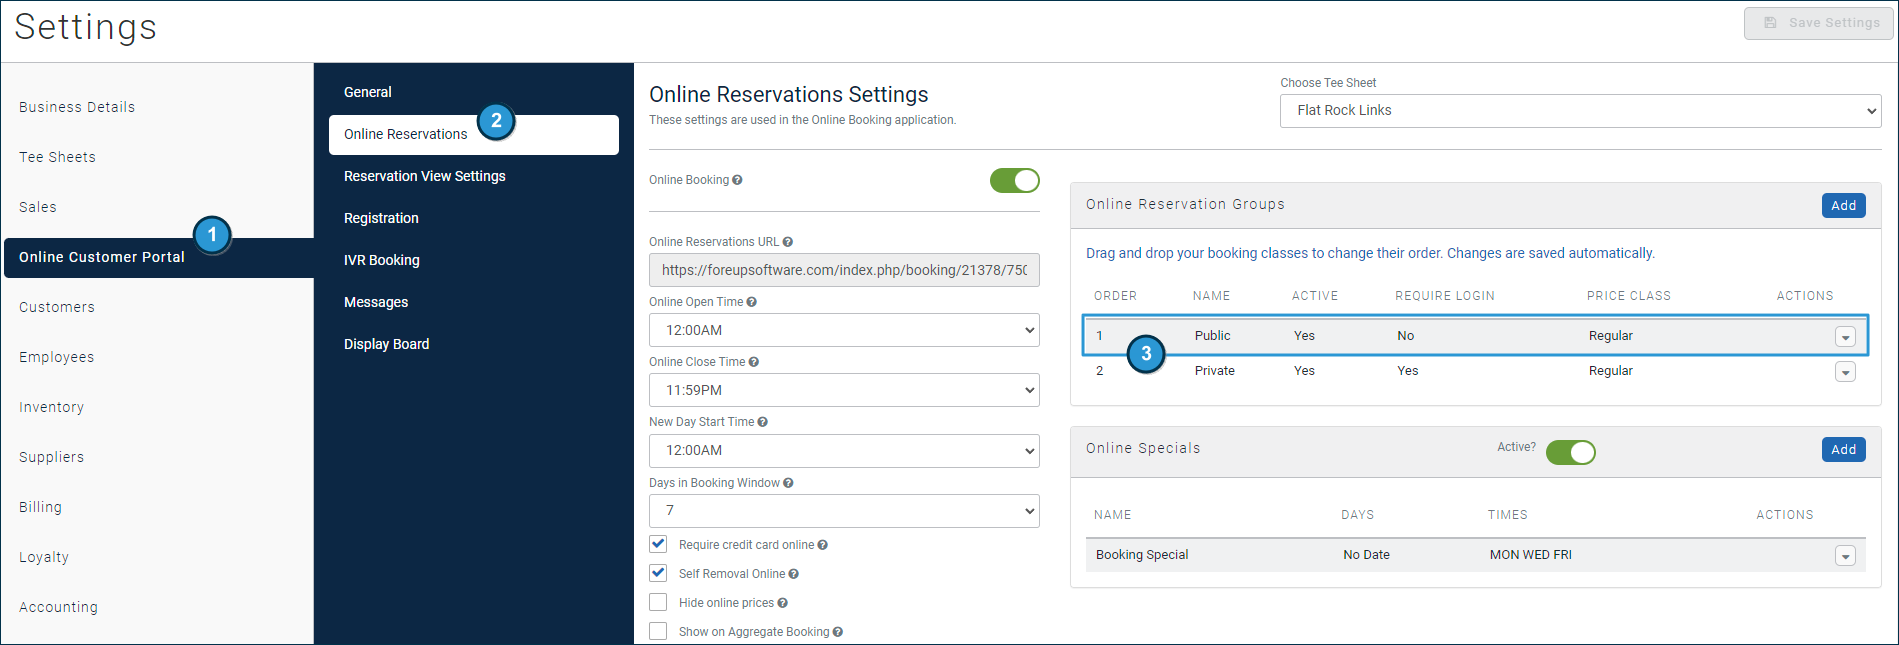
Task: Click the PRICE CLASS column header
Action: [1628, 296]
